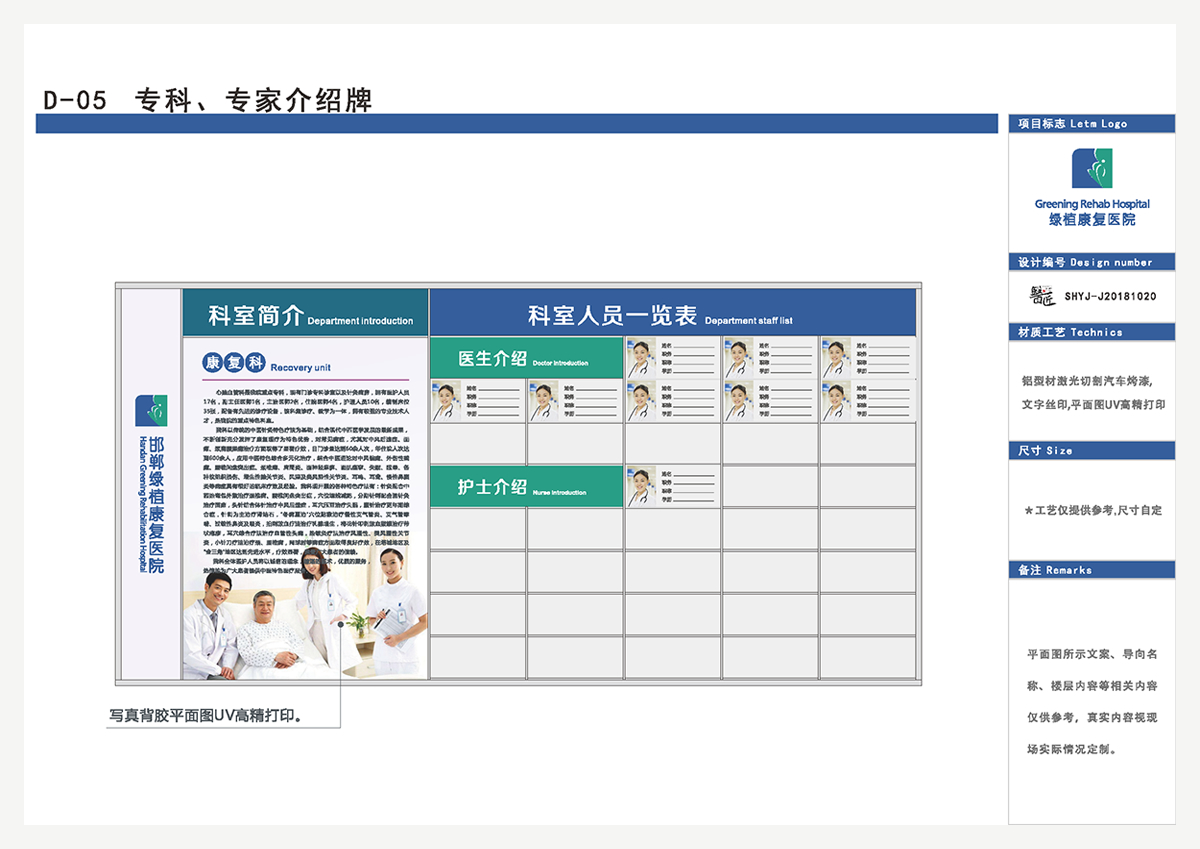Image resolution: width=1200 pixels, height=849 pixels.
Task: Click the 材质工艺 Technics header bar
Action: (1091, 332)
